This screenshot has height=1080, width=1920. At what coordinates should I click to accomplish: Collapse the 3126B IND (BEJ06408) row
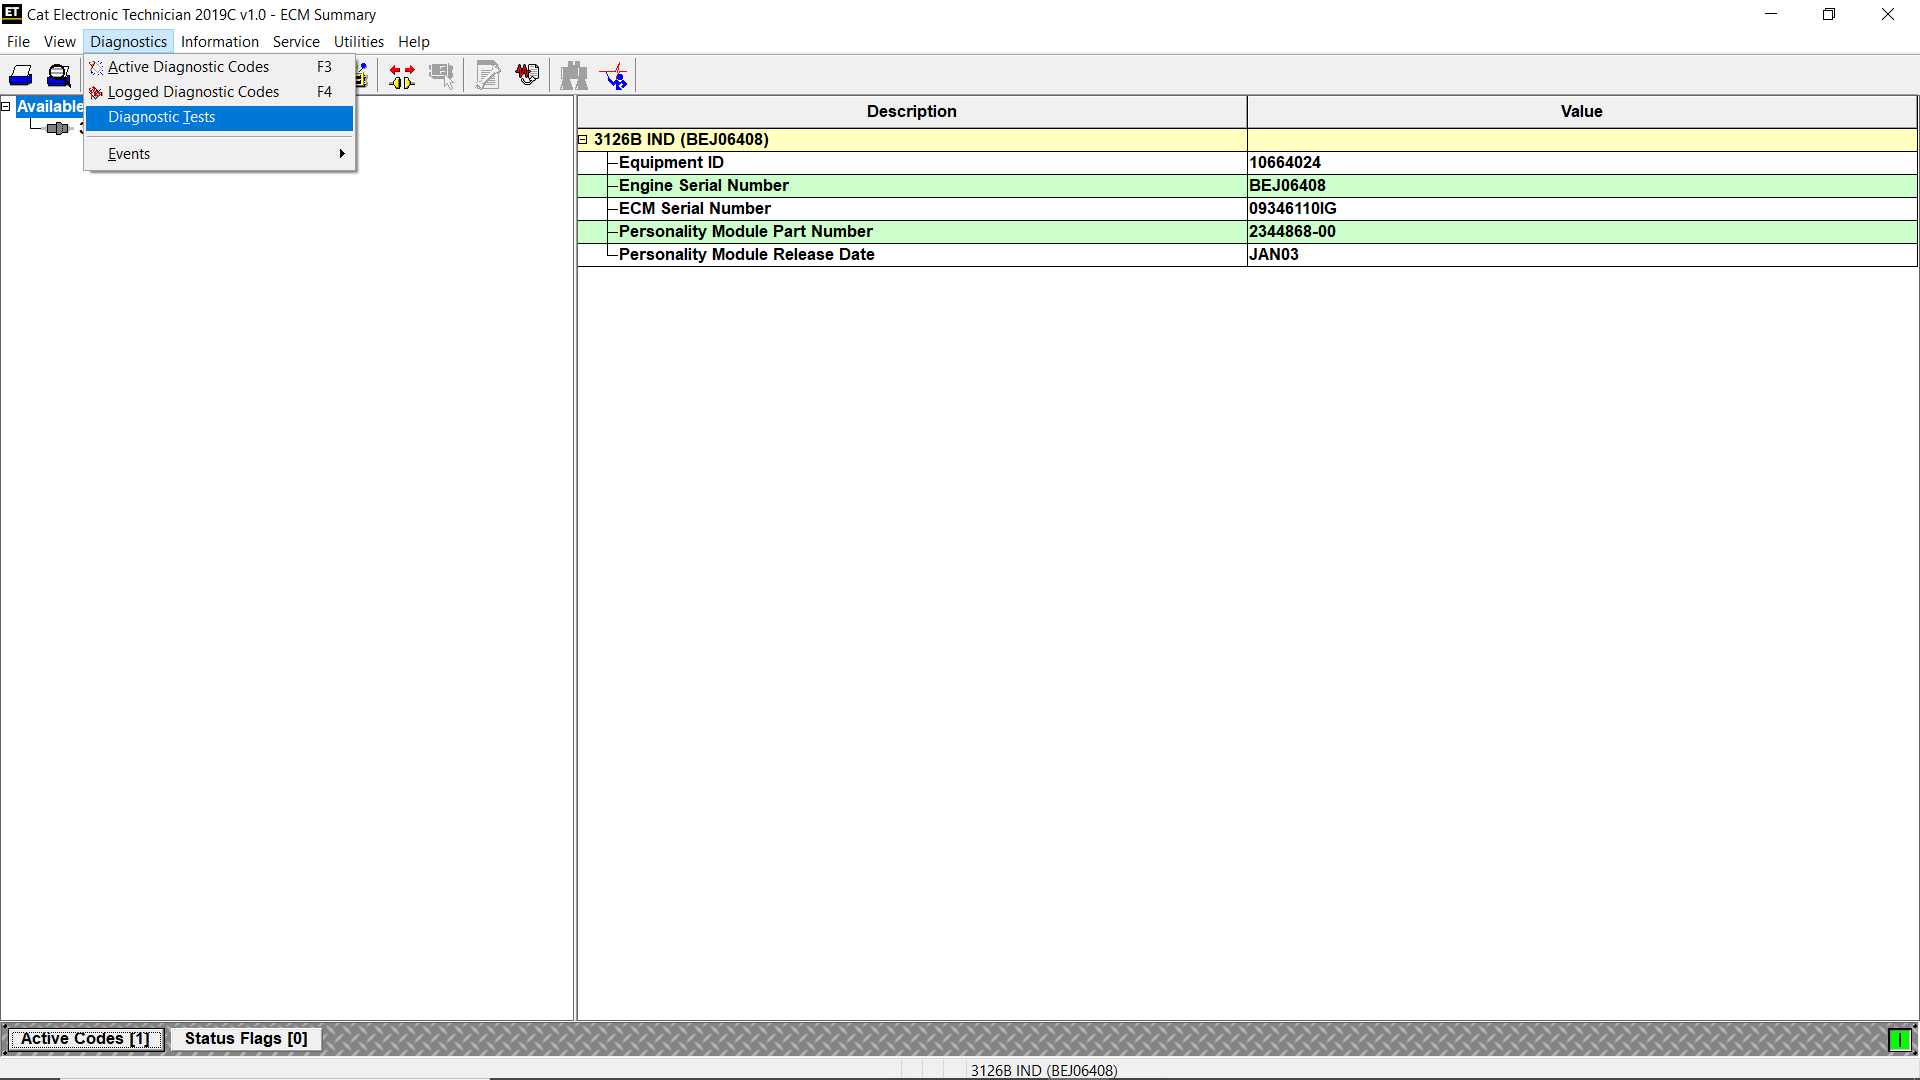click(x=583, y=140)
